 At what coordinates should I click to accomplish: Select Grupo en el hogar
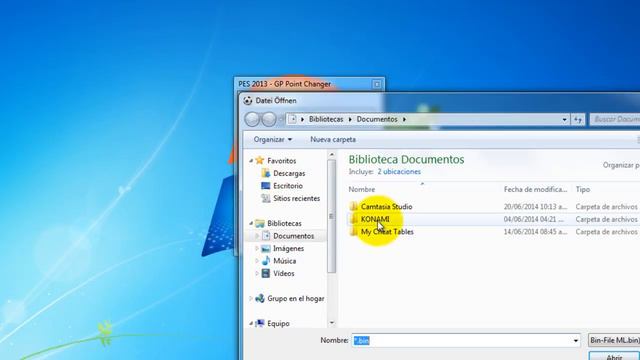coord(296,299)
